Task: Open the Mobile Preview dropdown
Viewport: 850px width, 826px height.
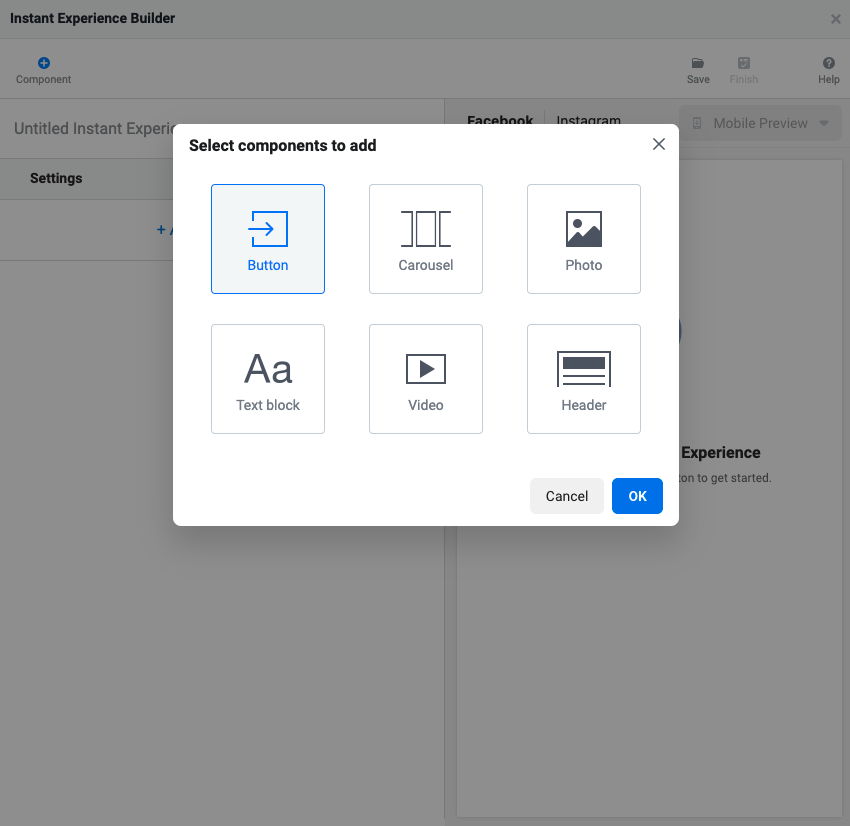Action: [x=760, y=123]
